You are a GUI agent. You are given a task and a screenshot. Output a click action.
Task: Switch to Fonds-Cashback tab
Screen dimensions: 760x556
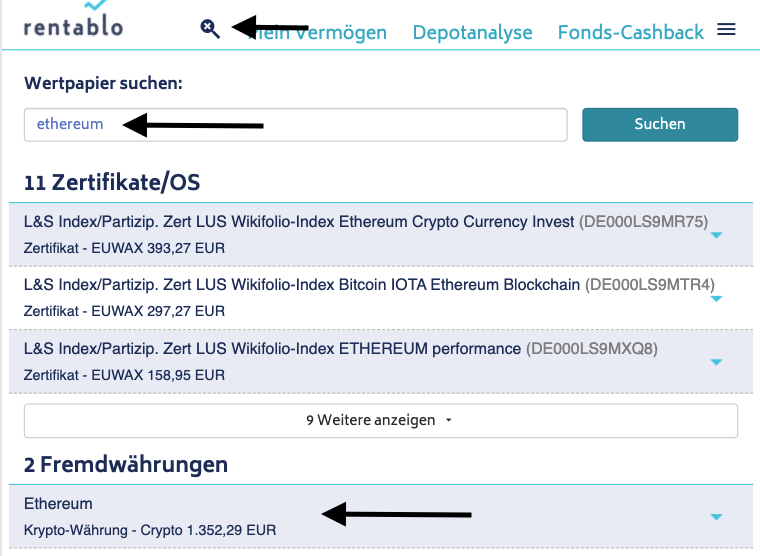[x=630, y=33]
